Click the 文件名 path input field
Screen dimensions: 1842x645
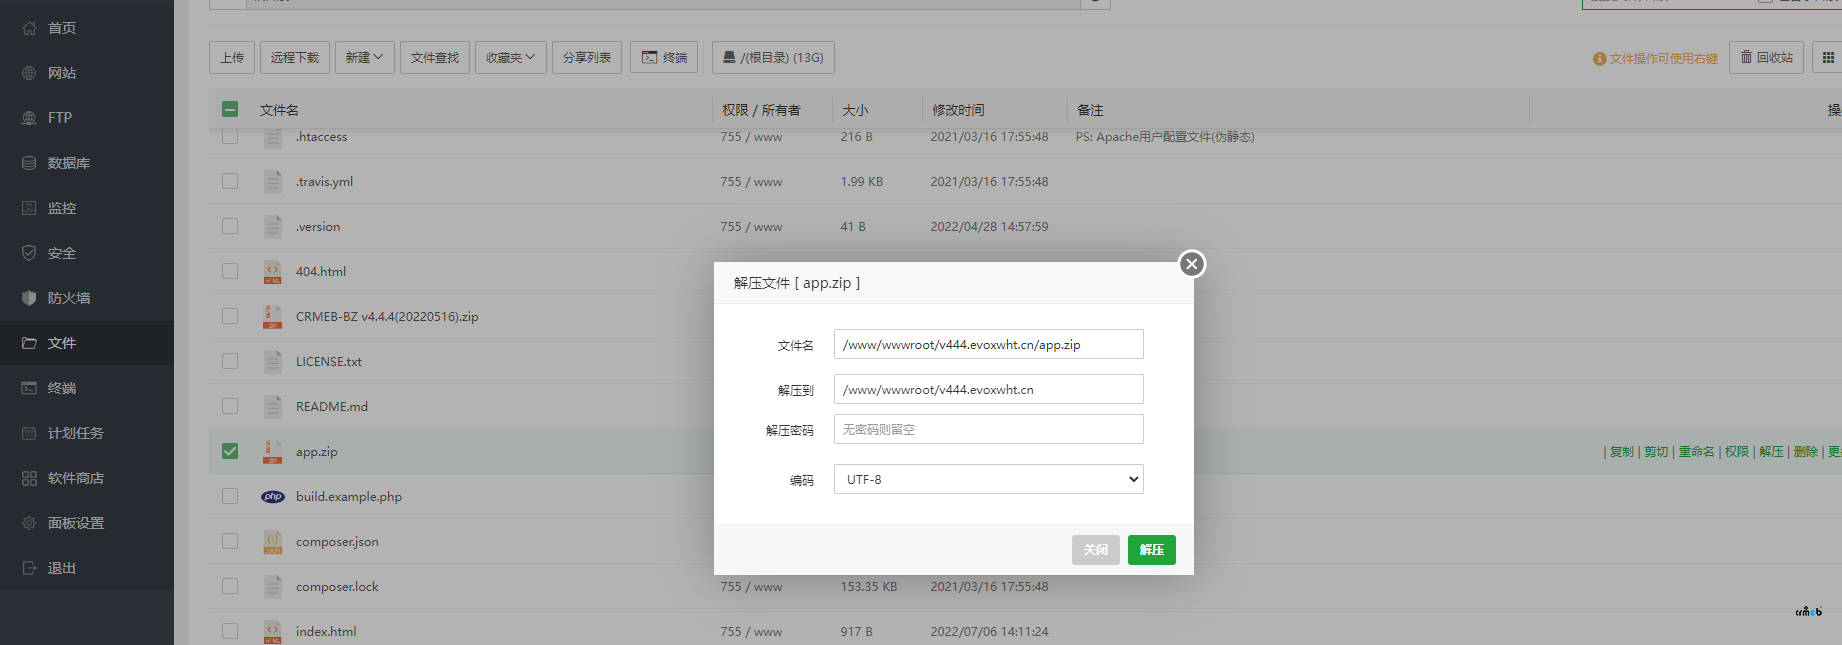pos(989,344)
